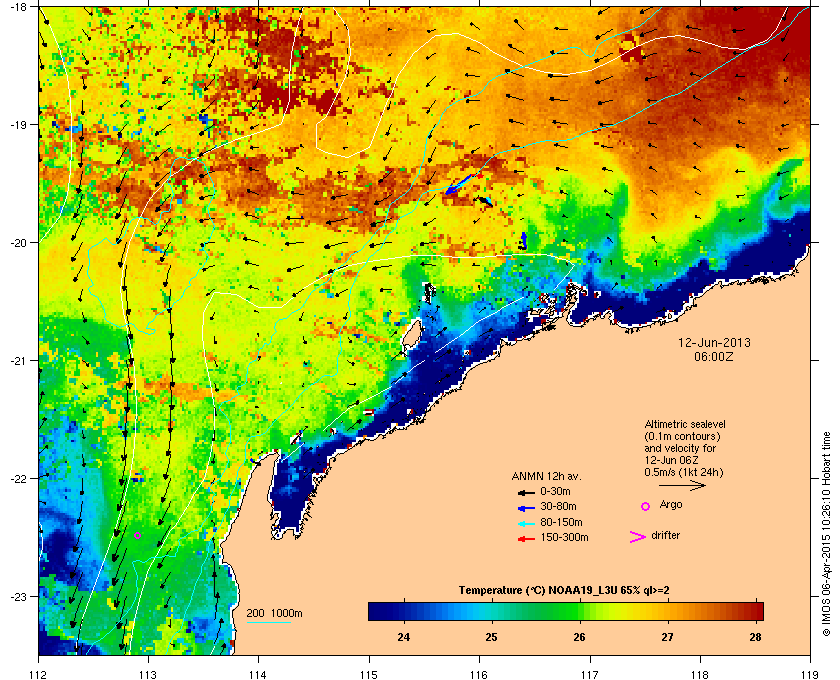Click the 'Temperature (°C) NOAA19_L3U 65% ql>=2' title
This screenshot has width=840, height=680.
564,591
